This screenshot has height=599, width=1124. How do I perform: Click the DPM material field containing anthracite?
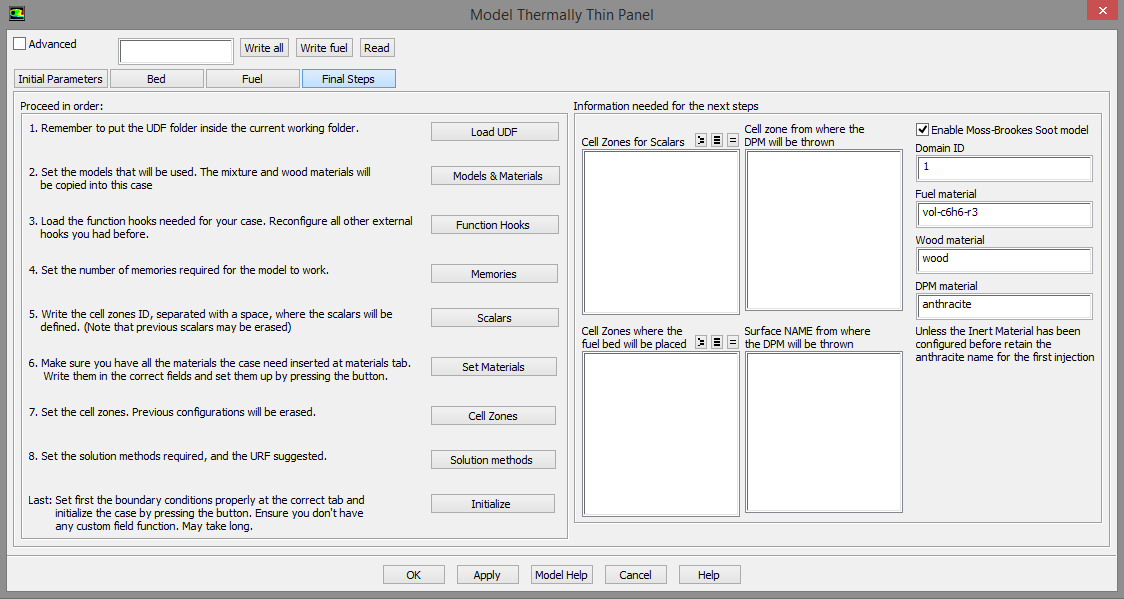pos(1004,306)
